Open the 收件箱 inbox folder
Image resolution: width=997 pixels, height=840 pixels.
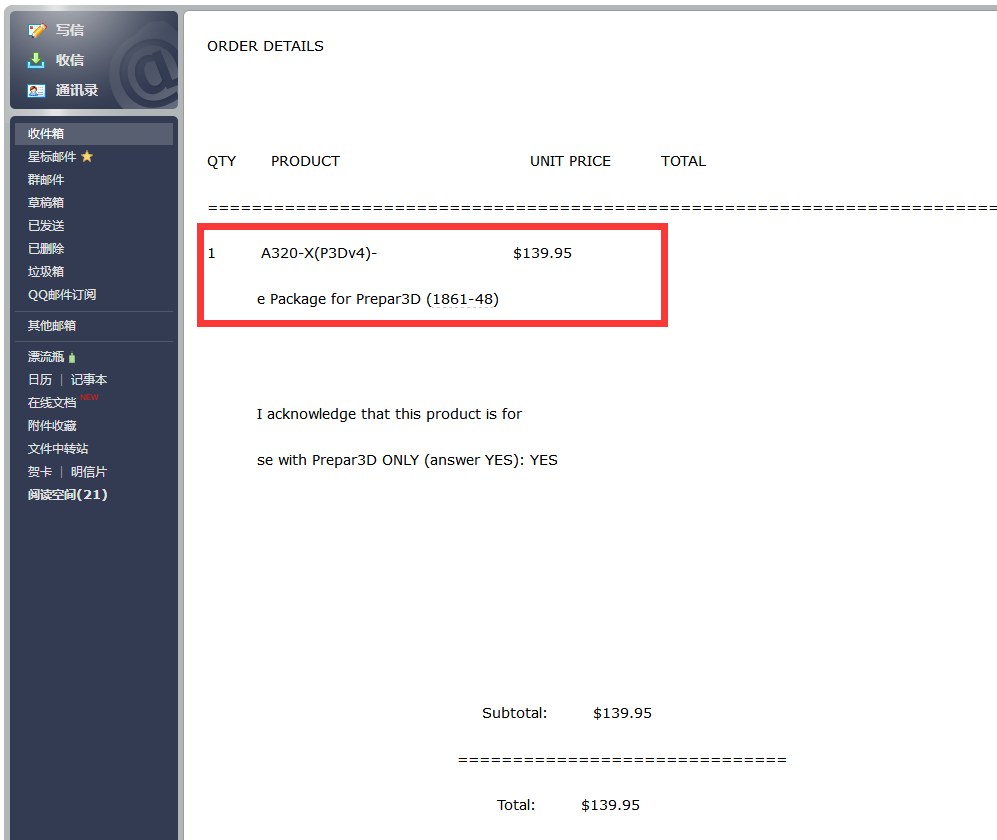[46, 134]
